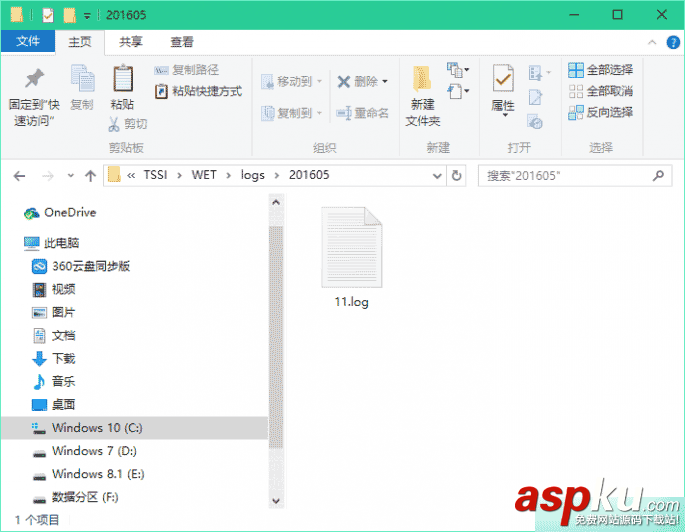Click Select none (全部取消)
Image resolution: width=685 pixels, height=532 pixels.
tap(600, 91)
